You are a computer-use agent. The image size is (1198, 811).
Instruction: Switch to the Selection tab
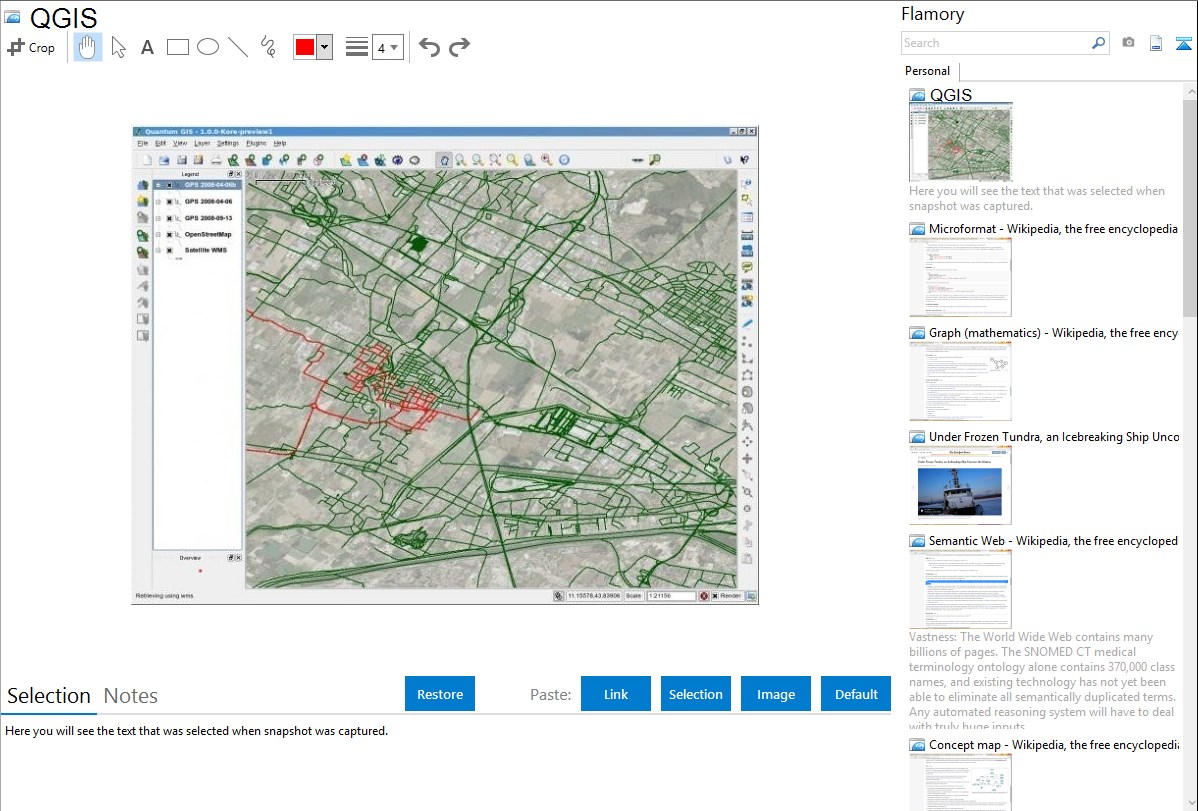(49, 696)
